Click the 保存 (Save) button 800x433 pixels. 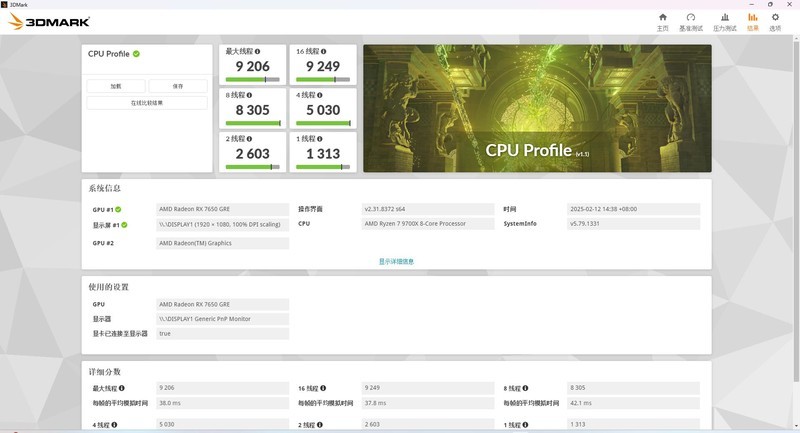click(178, 86)
